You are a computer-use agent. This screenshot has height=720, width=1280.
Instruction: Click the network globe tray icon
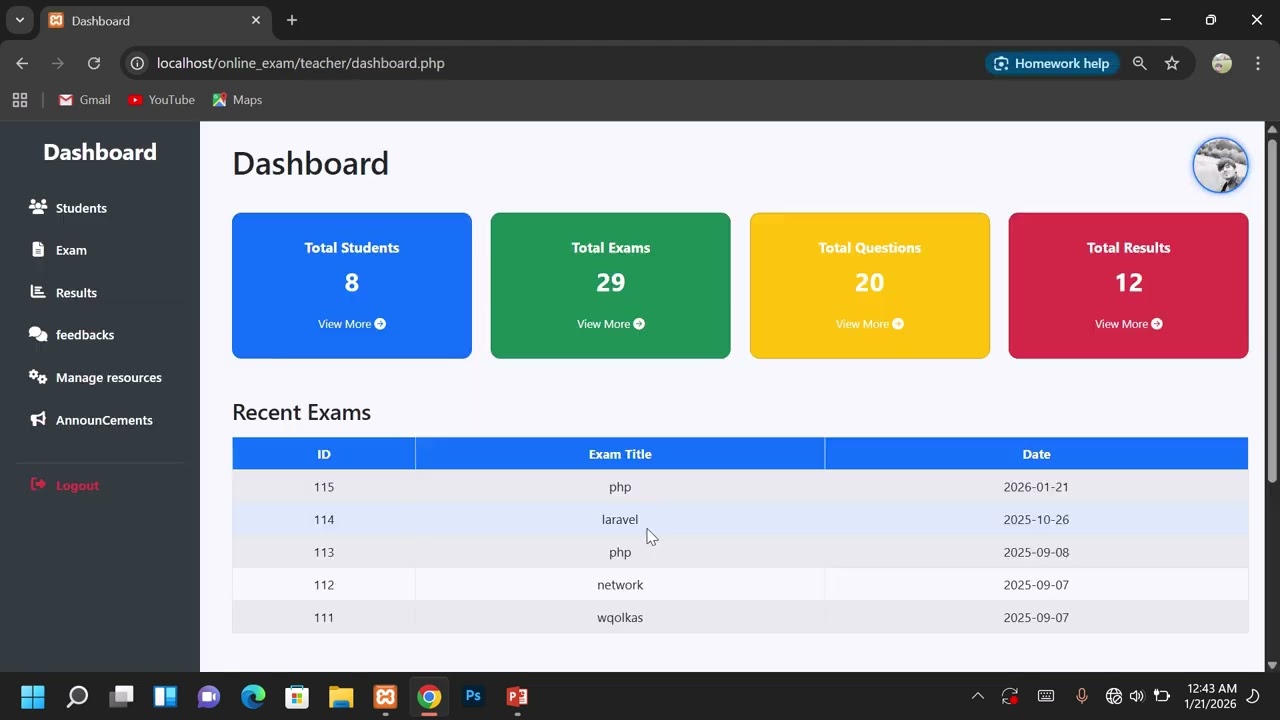(x=1113, y=696)
